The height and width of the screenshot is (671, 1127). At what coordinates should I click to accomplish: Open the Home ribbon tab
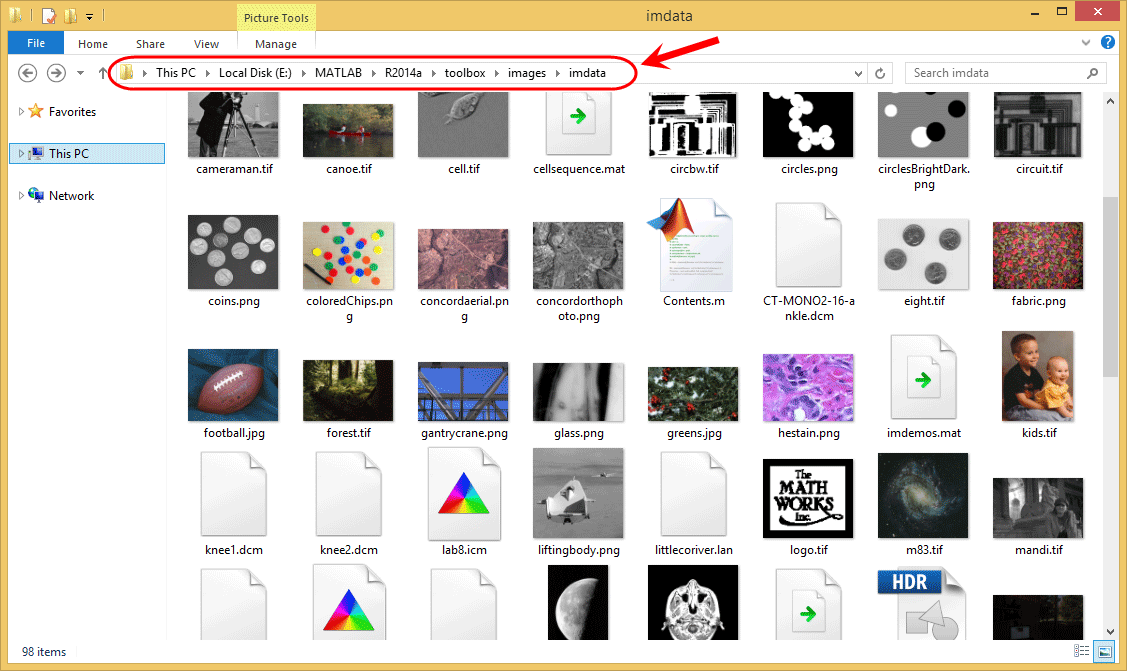(x=93, y=44)
